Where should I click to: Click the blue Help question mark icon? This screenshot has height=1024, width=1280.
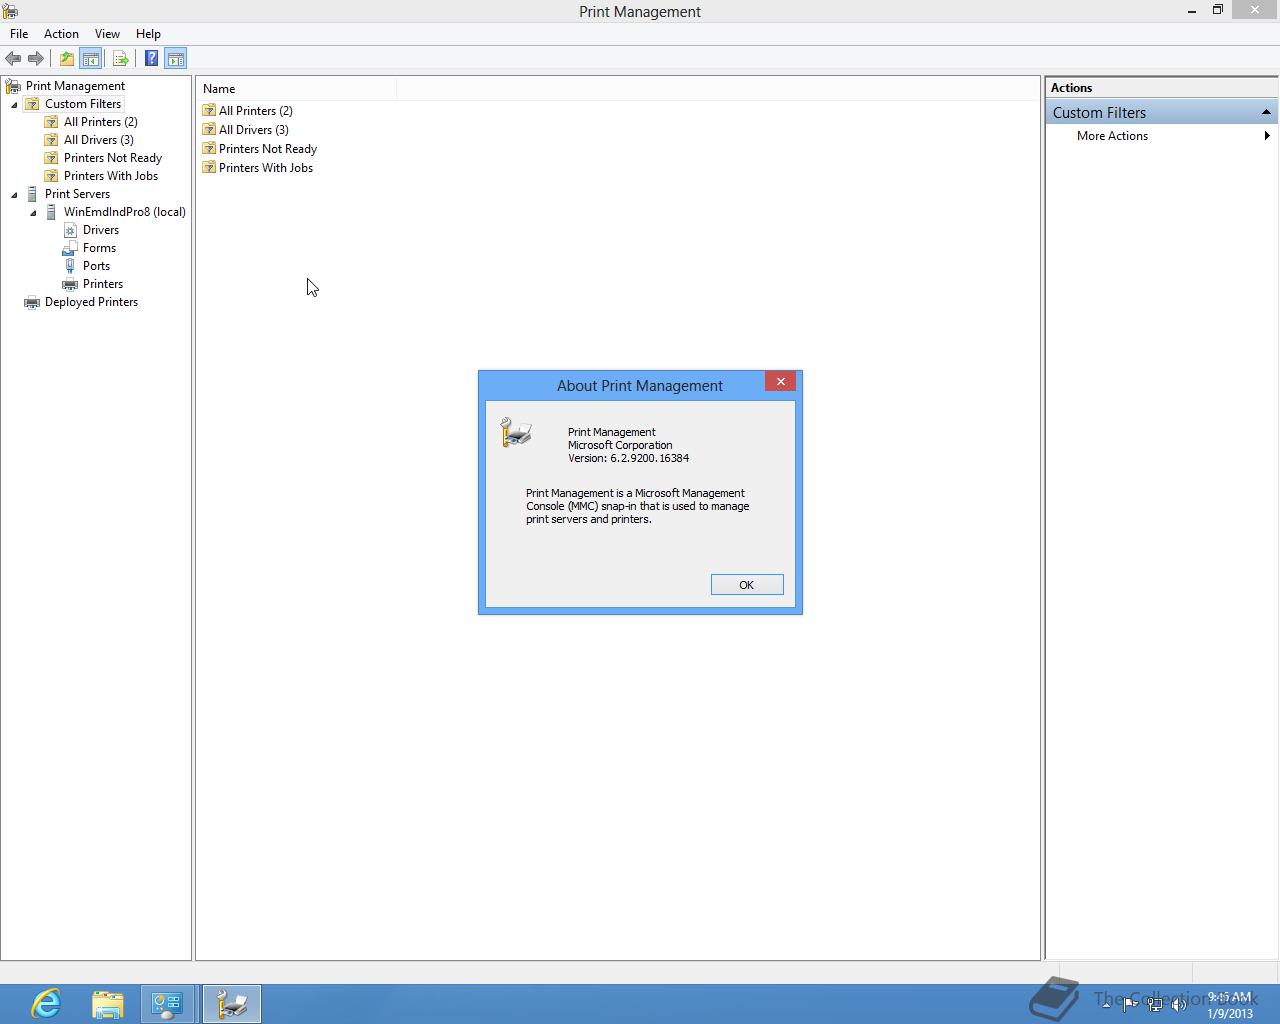click(151, 59)
